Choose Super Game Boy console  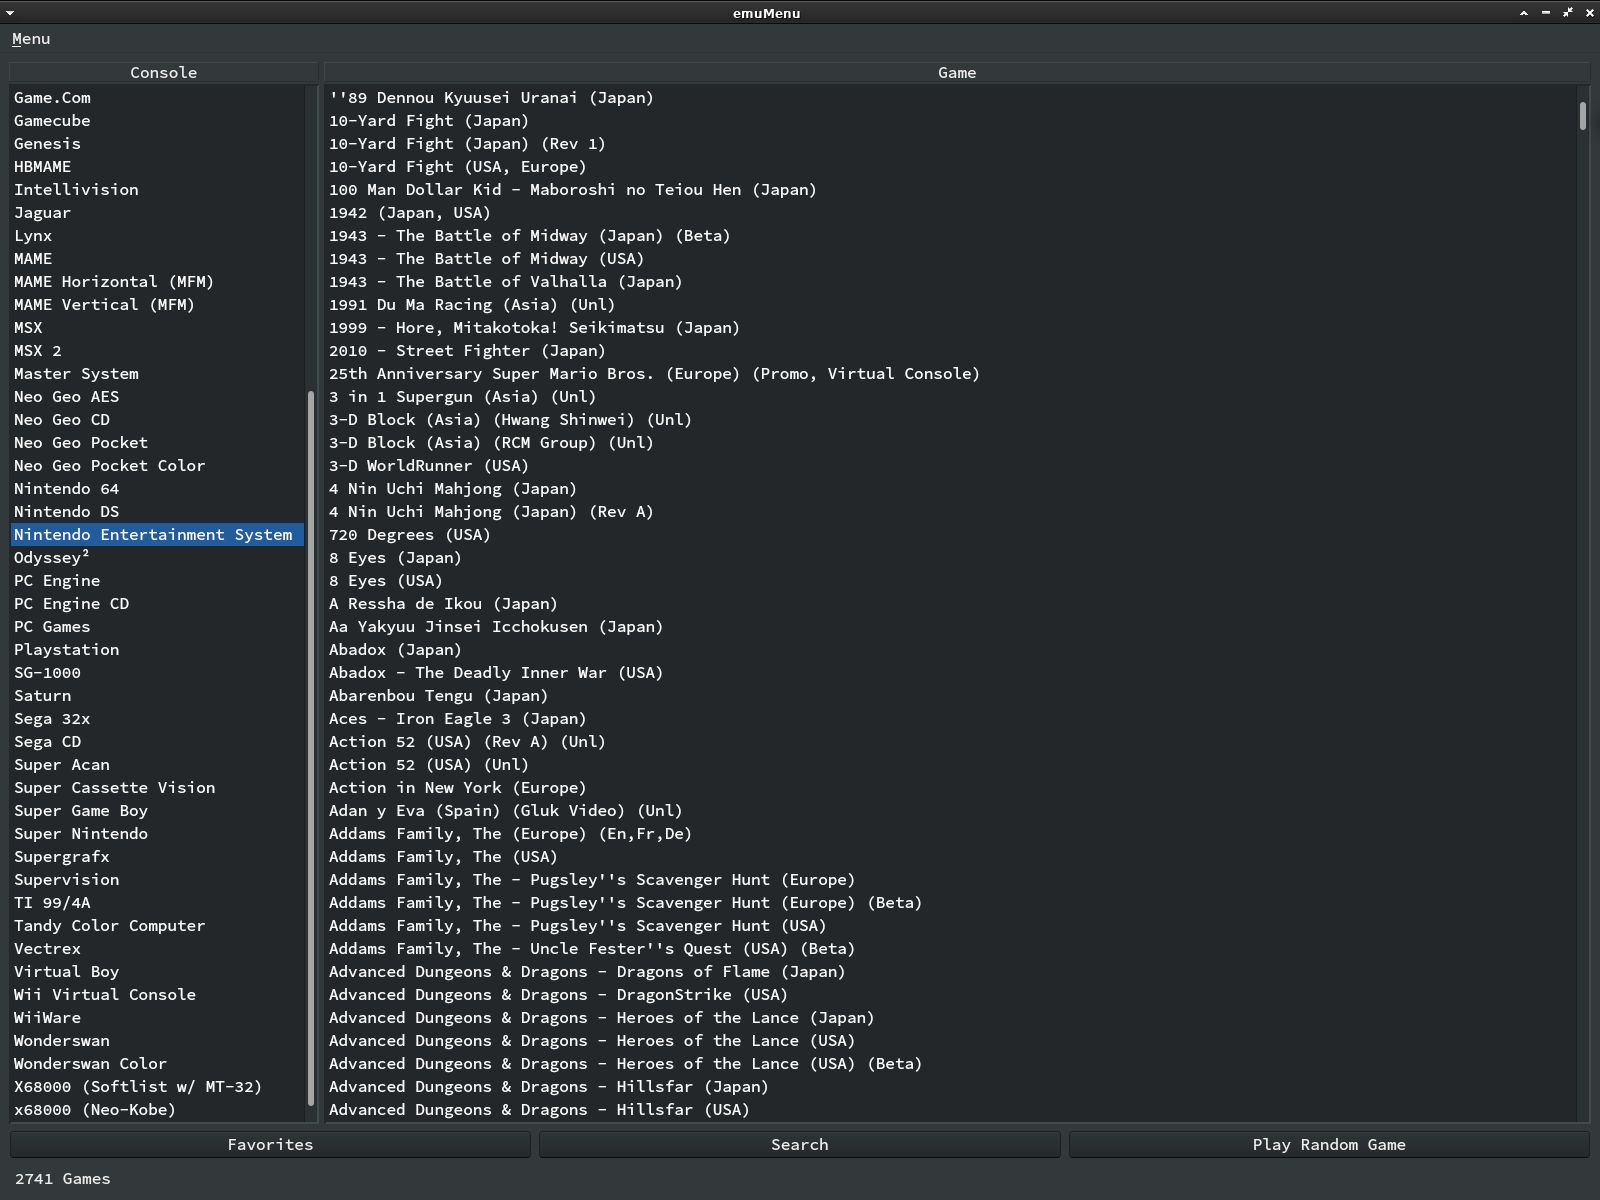click(x=157, y=811)
